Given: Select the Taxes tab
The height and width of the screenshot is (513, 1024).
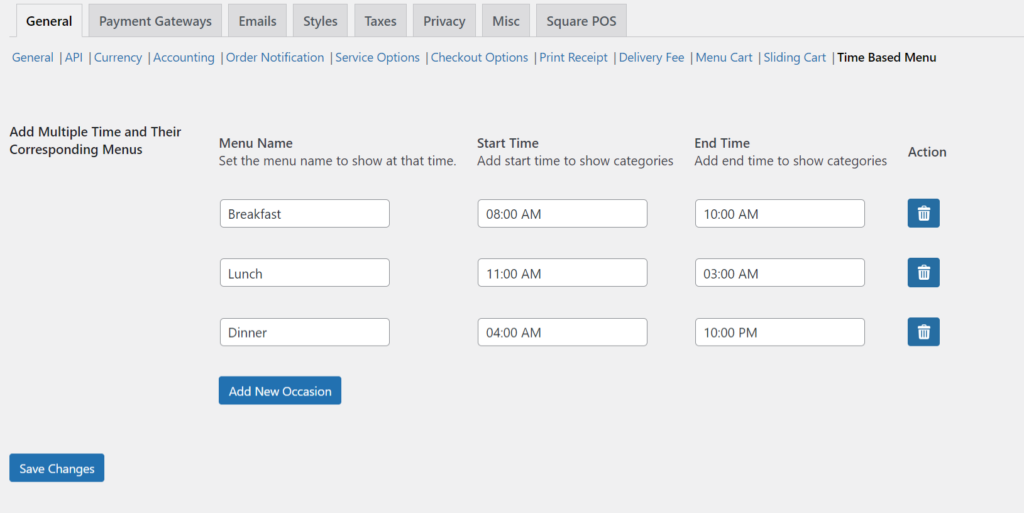Looking at the screenshot, I should [x=380, y=21].
